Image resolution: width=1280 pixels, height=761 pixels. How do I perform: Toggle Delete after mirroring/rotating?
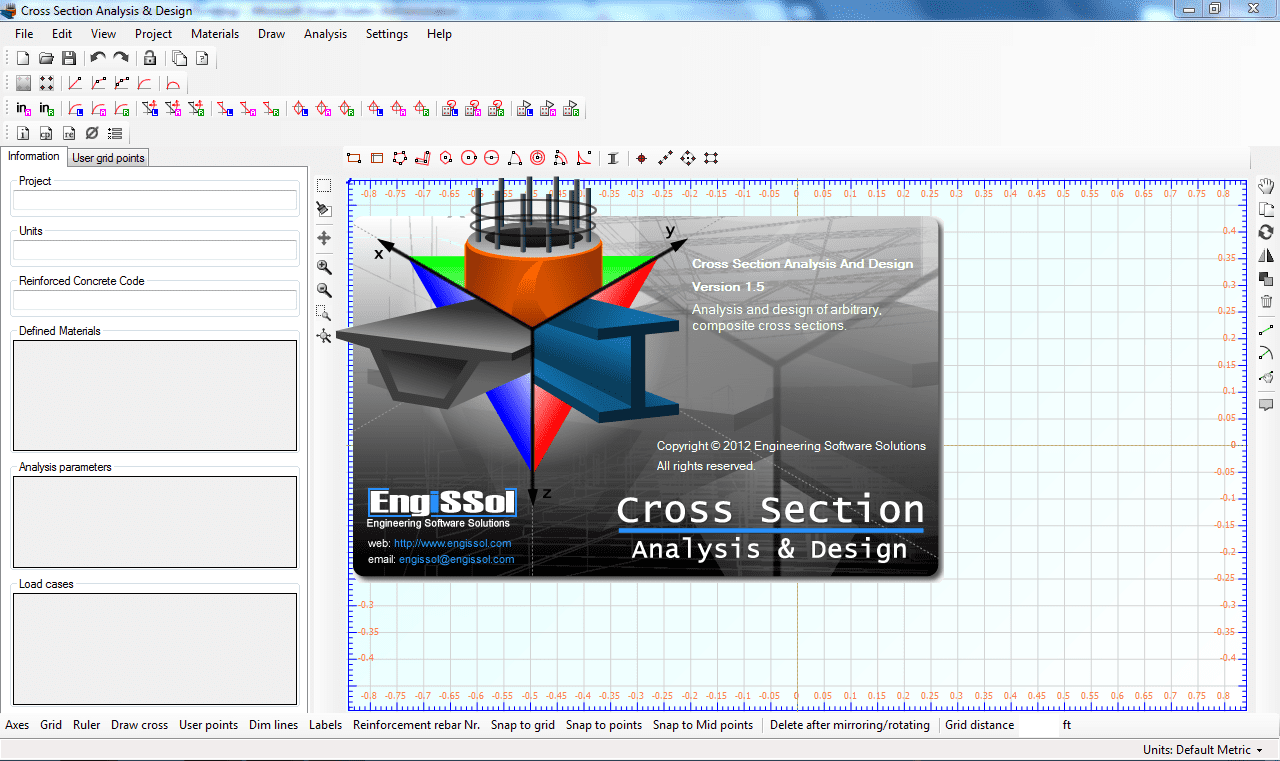850,725
